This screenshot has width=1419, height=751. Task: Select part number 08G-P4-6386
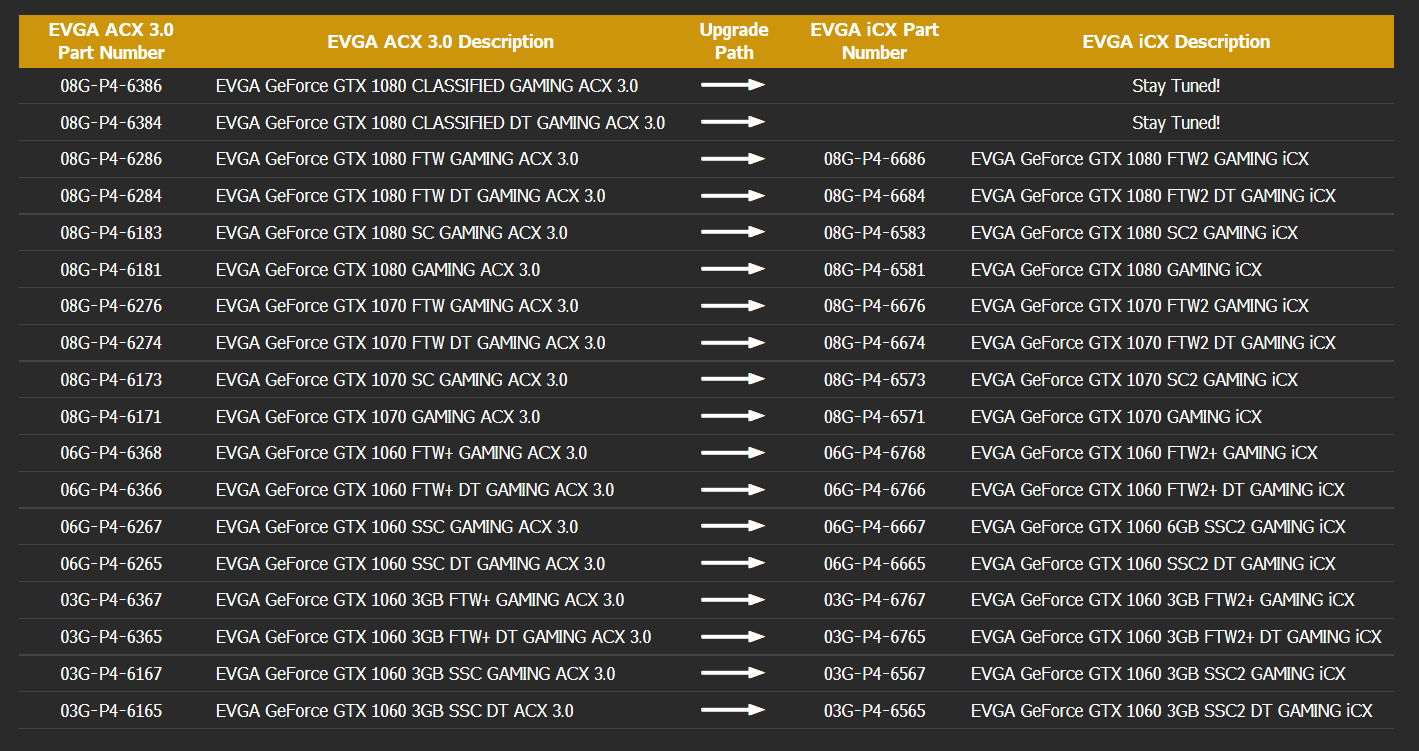(111, 86)
